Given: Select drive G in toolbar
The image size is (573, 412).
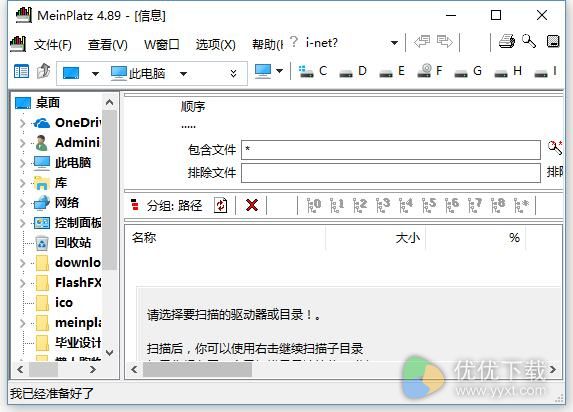Looking at the screenshot, I should 468,71.
